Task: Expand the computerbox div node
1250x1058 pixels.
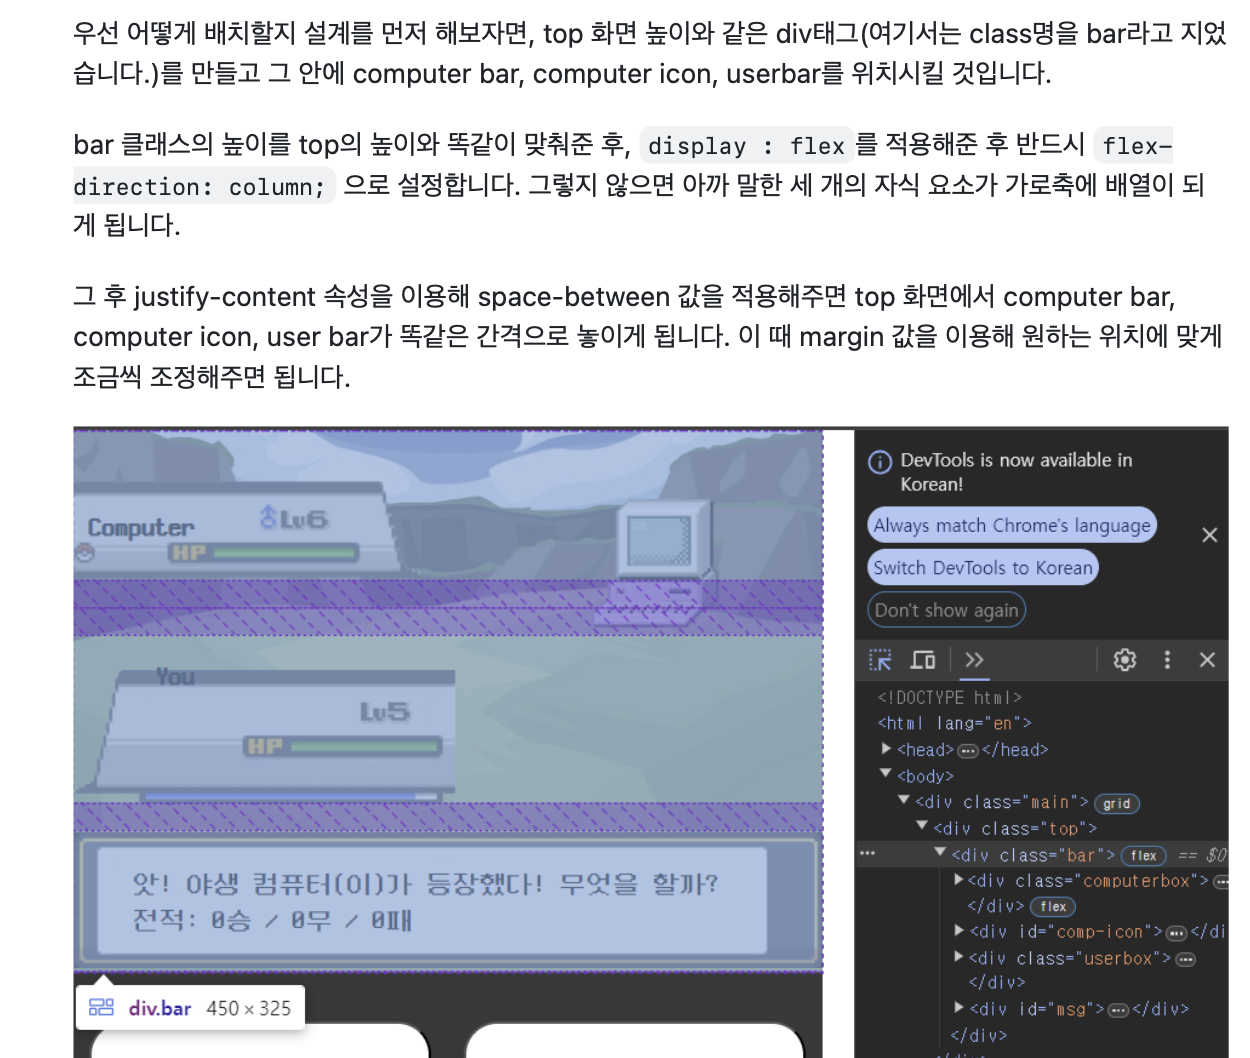Action: (959, 880)
